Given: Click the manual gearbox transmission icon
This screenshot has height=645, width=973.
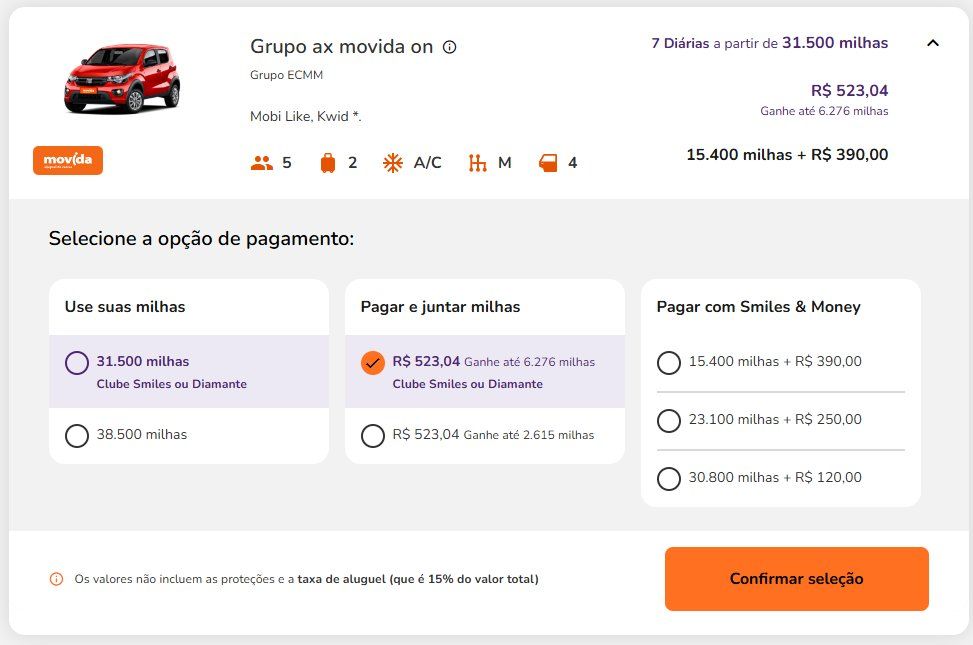Looking at the screenshot, I should (x=477, y=163).
